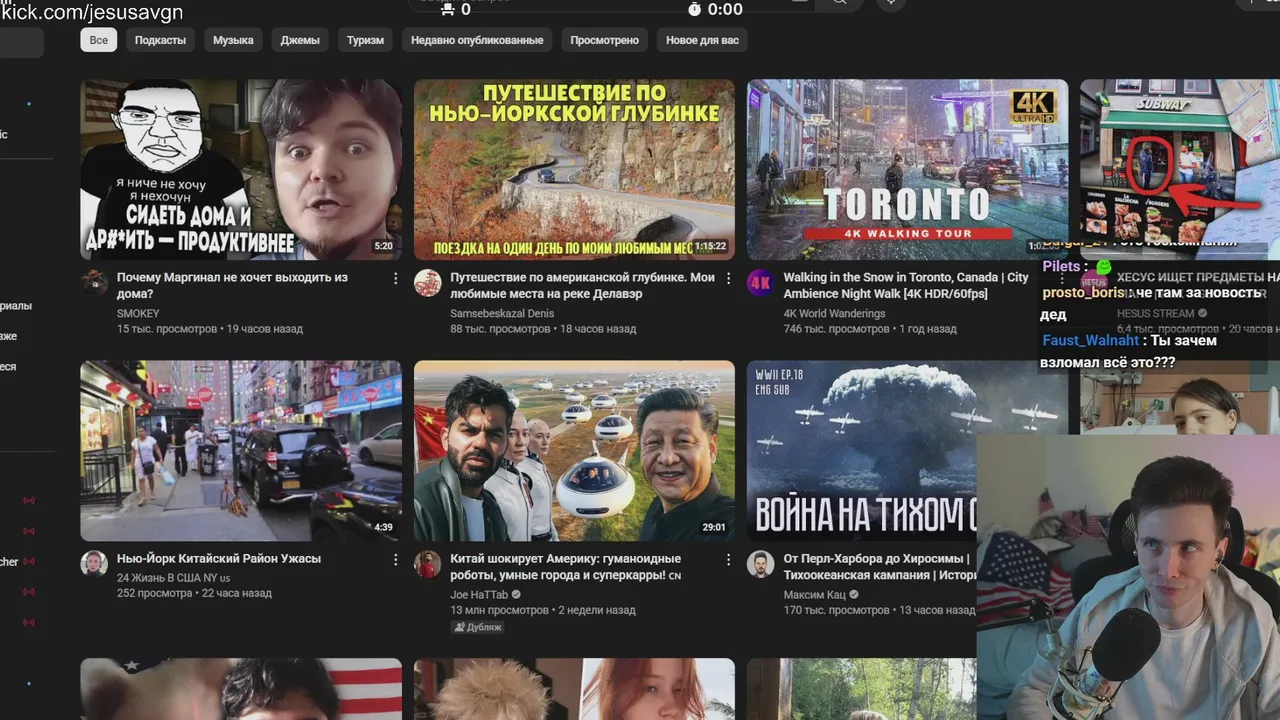Play the Маргинал сидеть дома video thumbnail
The image size is (1280, 720).
pyautogui.click(x=241, y=170)
